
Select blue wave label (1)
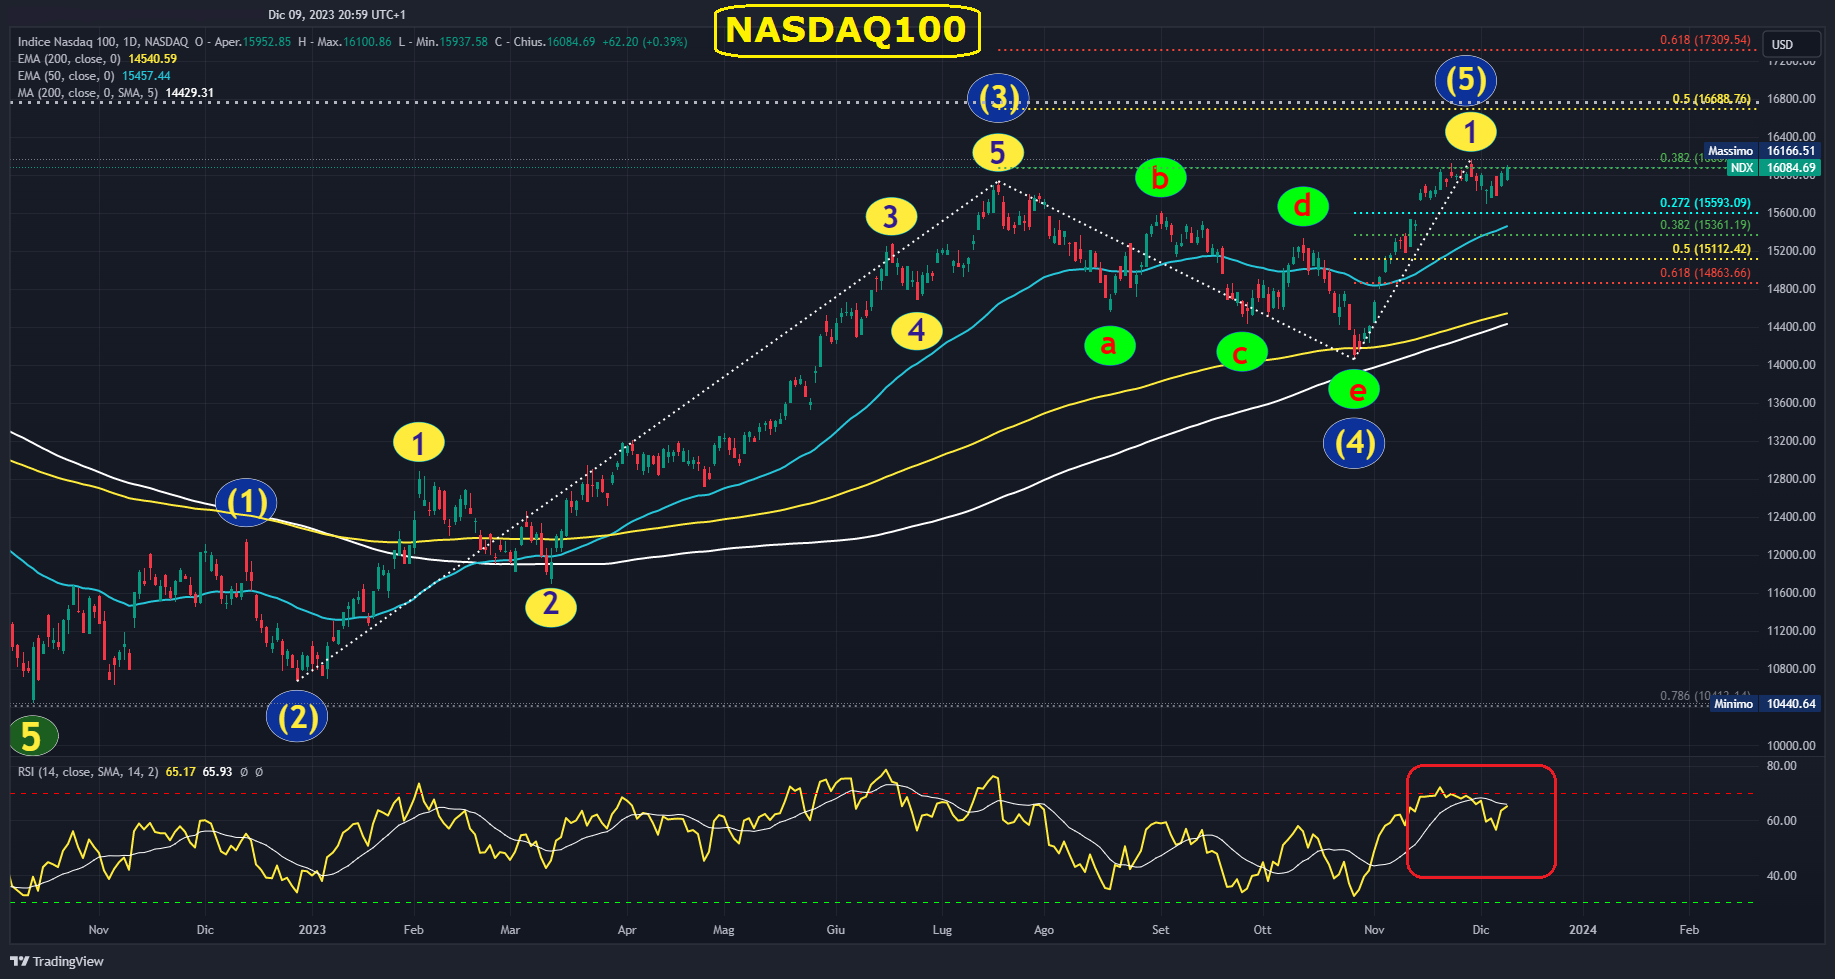[x=246, y=502]
